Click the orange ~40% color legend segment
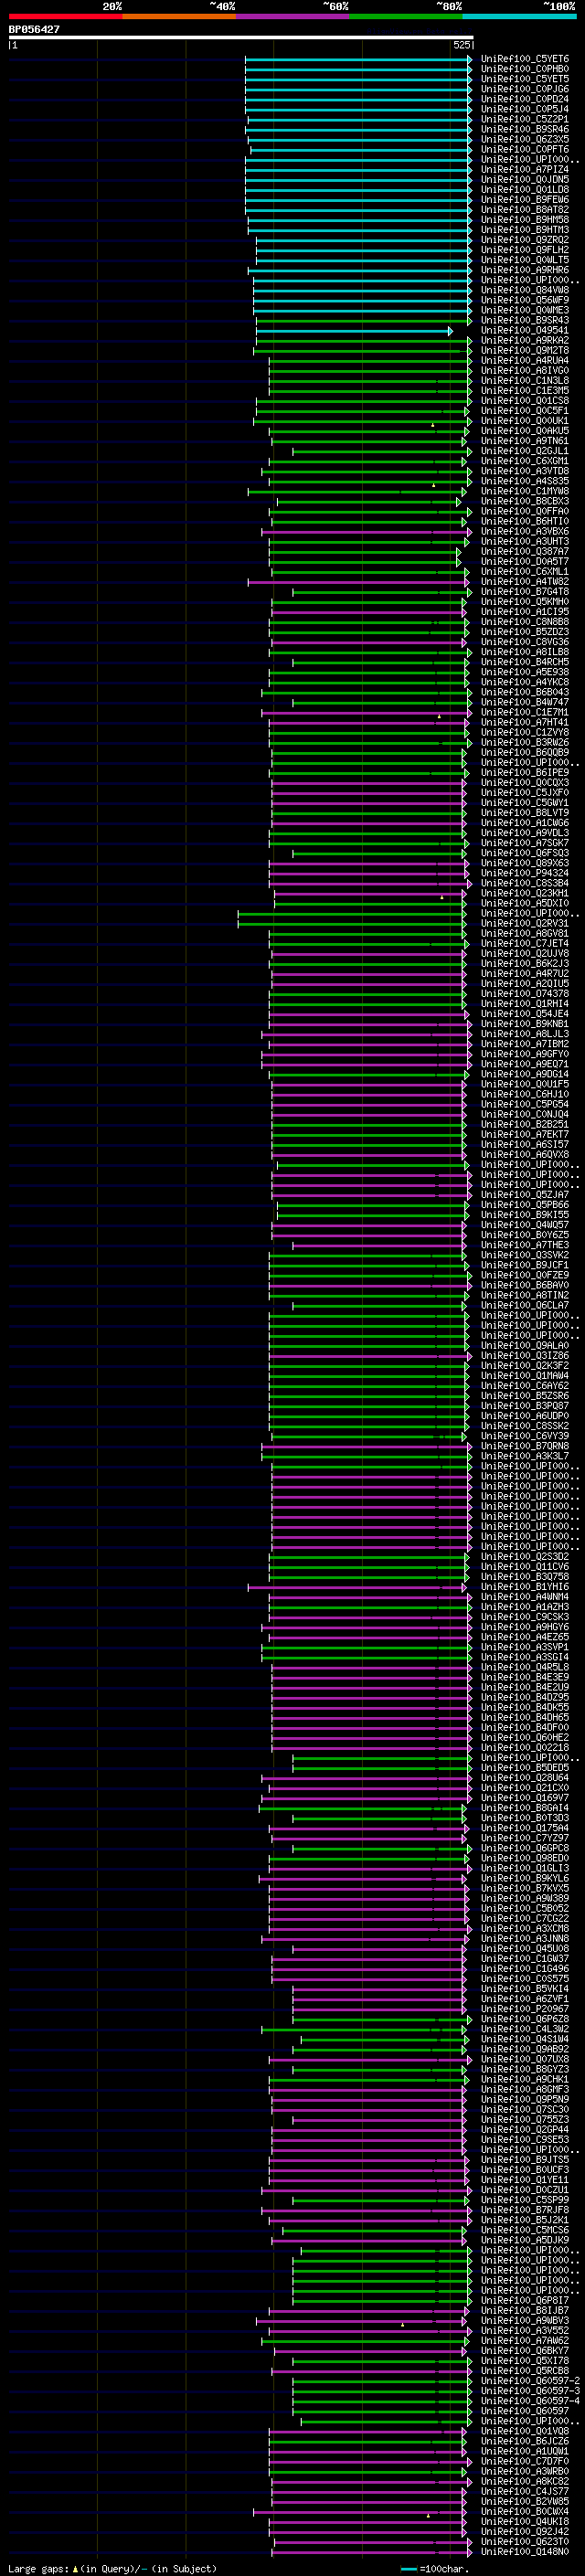 (179, 16)
